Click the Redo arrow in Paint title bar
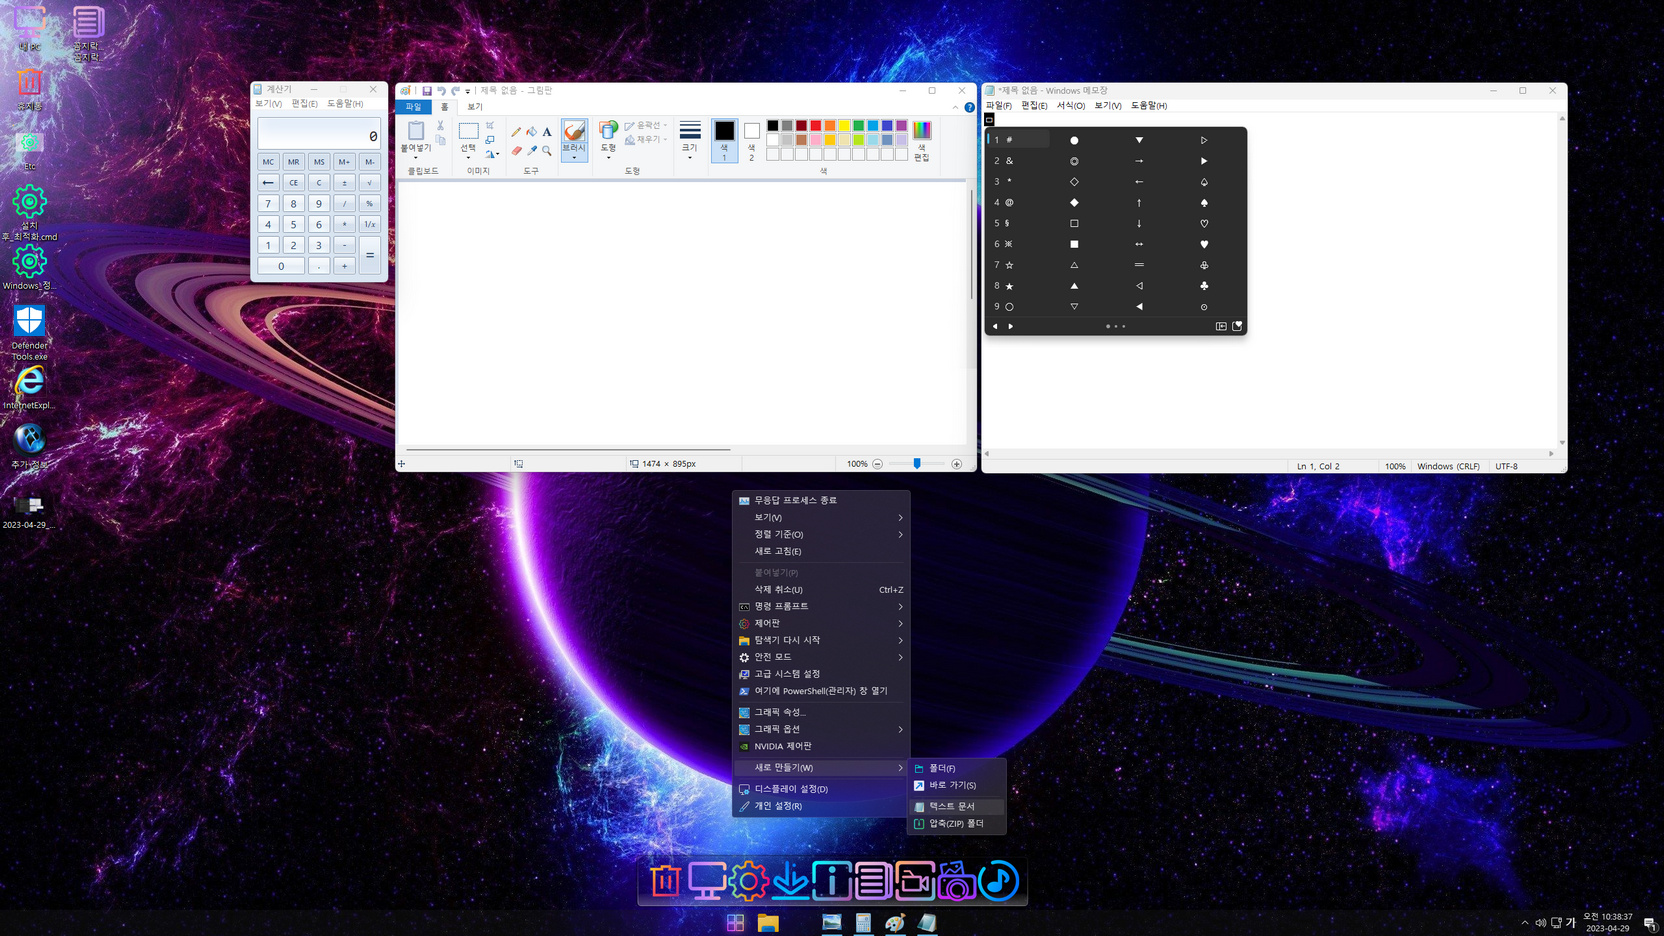Image resolution: width=1664 pixels, height=936 pixels. tap(455, 91)
